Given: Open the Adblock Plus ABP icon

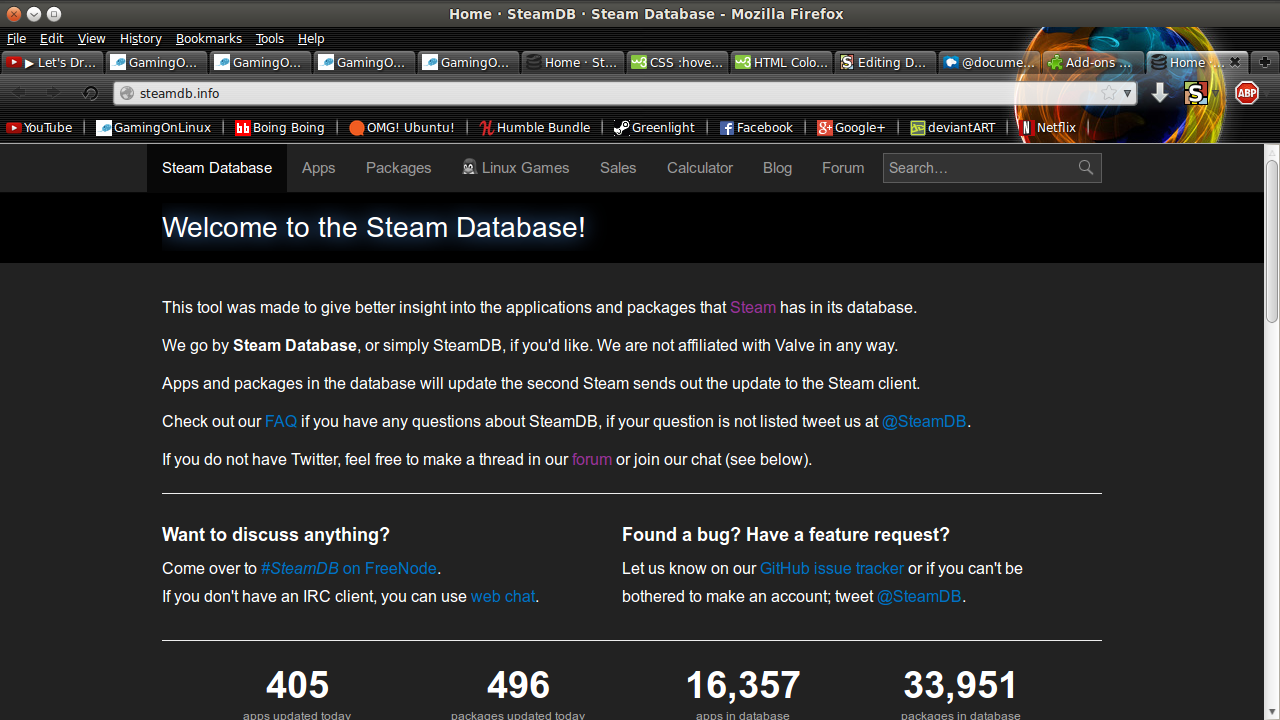Looking at the screenshot, I should (x=1246, y=93).
